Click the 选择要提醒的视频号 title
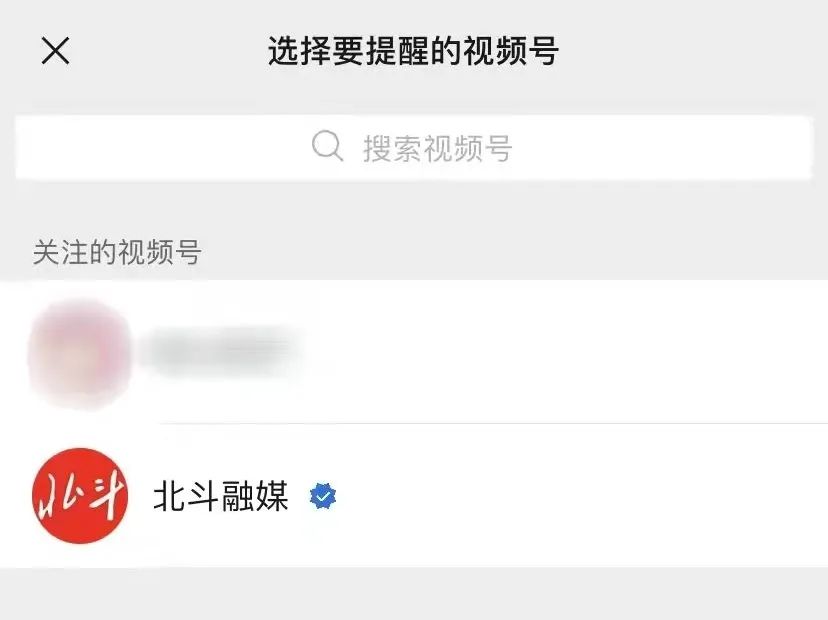This screenshot has width=828, height=620. click(x=413, y=51)
